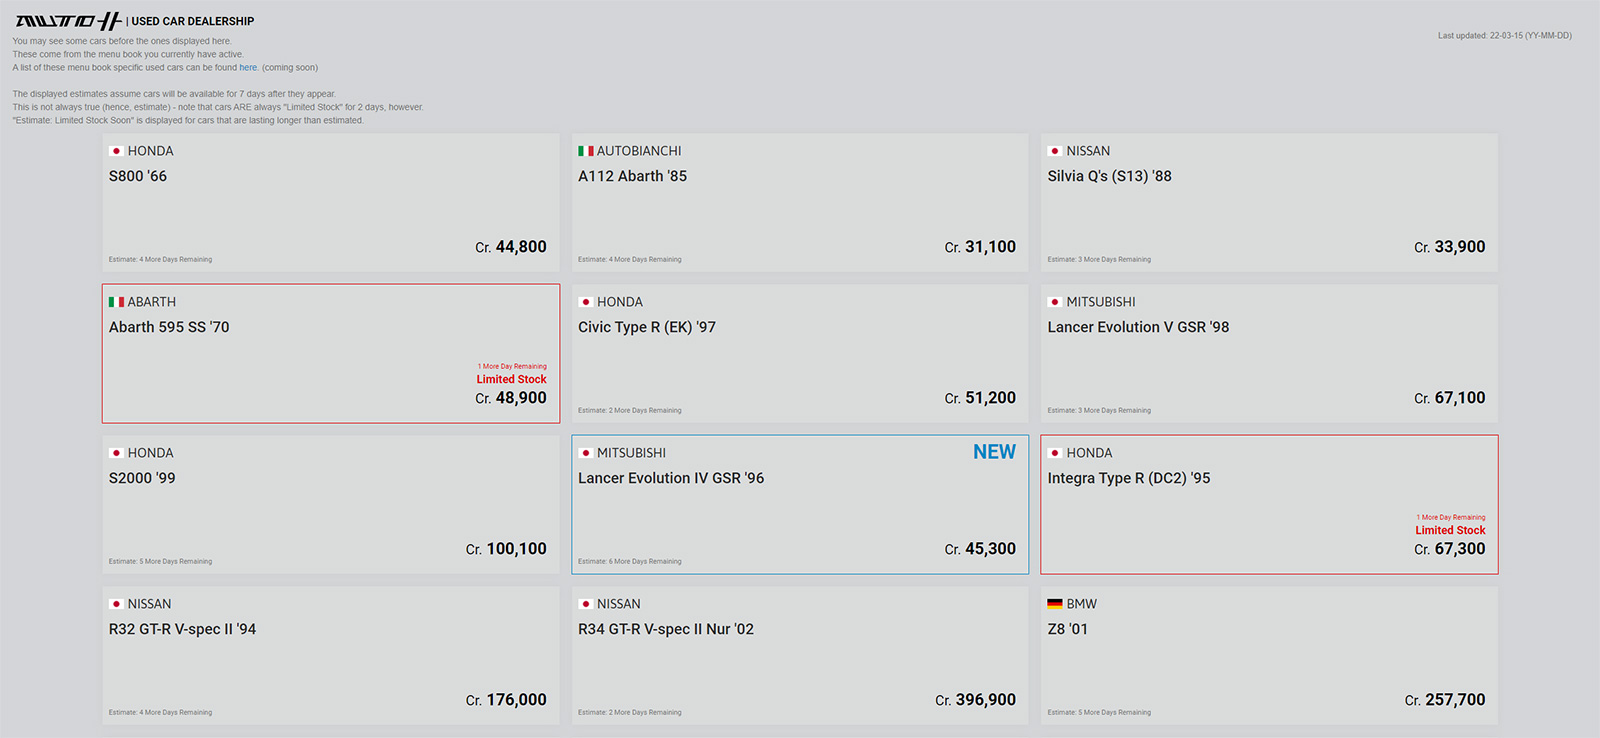
Task: Click Japan flag on R34 GT-R card
Action: click(x=585, y=604)
